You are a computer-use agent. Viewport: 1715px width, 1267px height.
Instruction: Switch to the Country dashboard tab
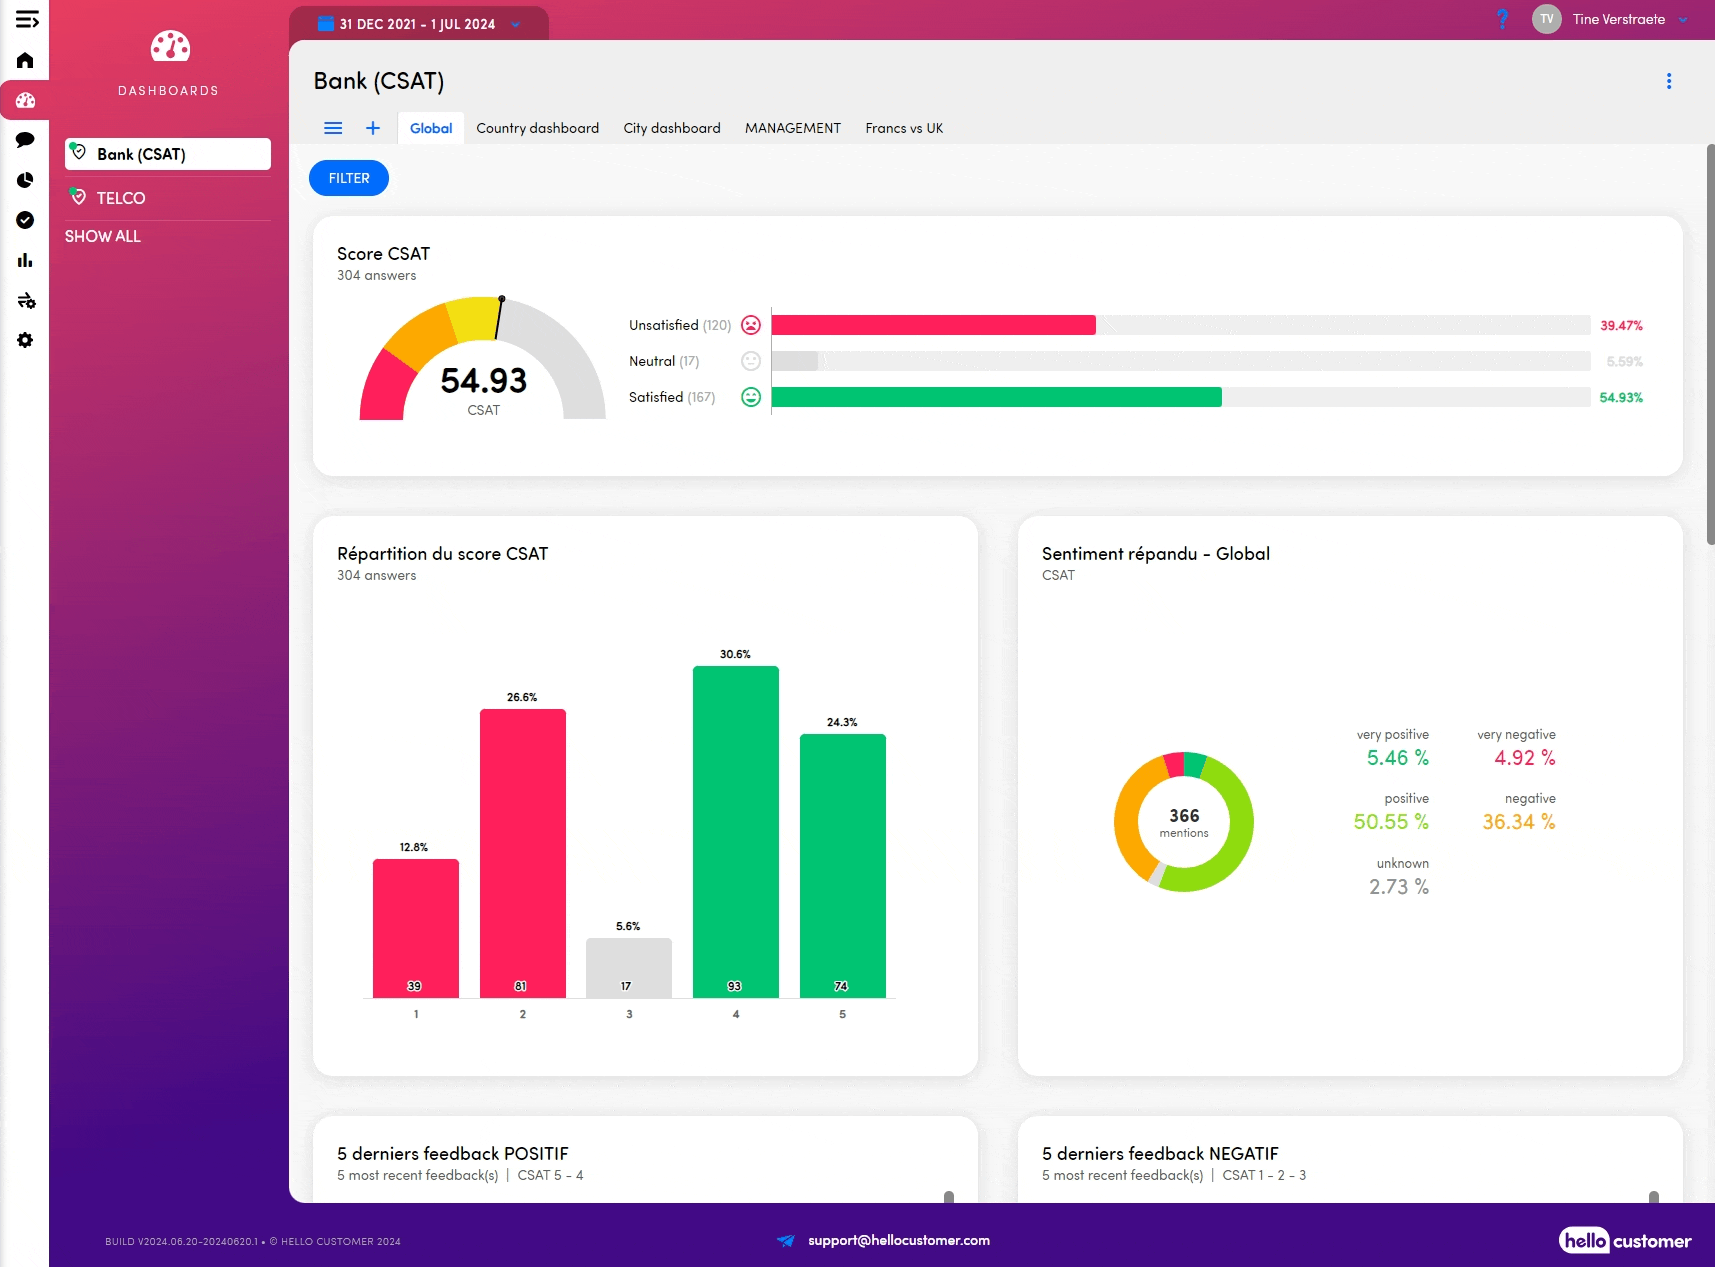pyautogui.click(x=537, y=128)
